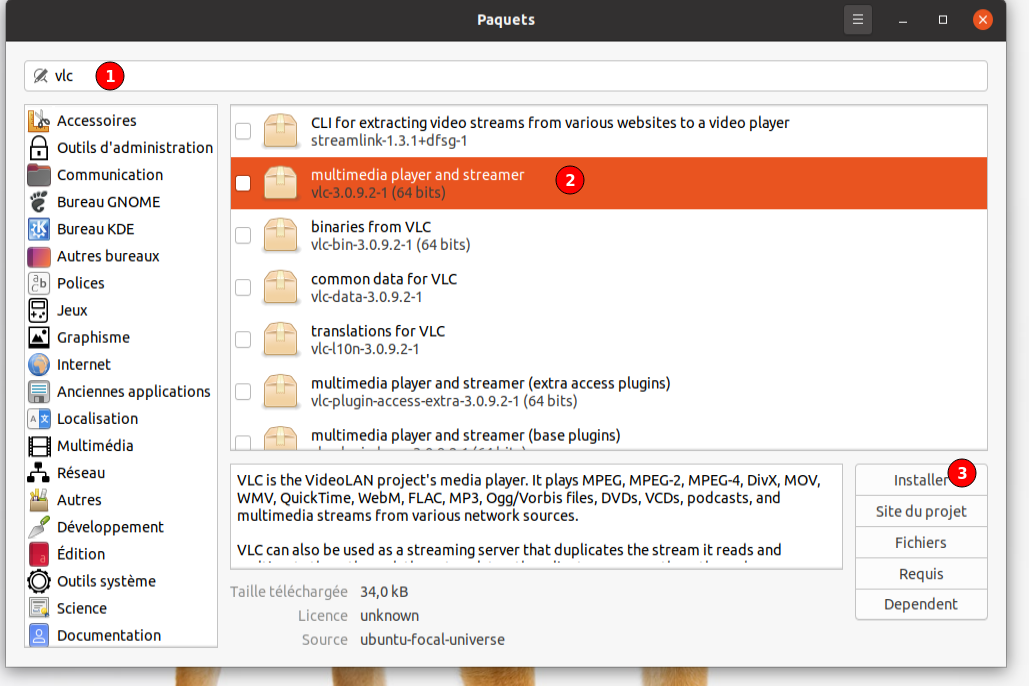Screen dimensions: 1029x686
Task: Select the Communication folder icon
Action: (x=39, y=175)
